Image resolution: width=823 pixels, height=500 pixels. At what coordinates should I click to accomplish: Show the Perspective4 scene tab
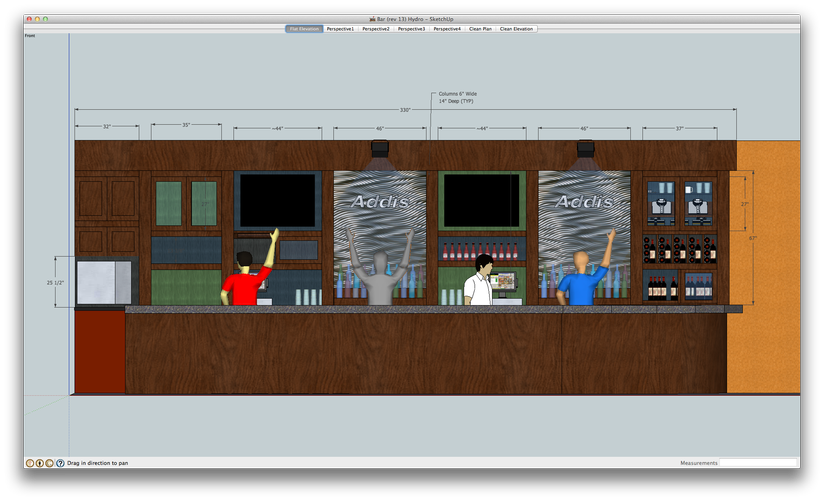447,29
